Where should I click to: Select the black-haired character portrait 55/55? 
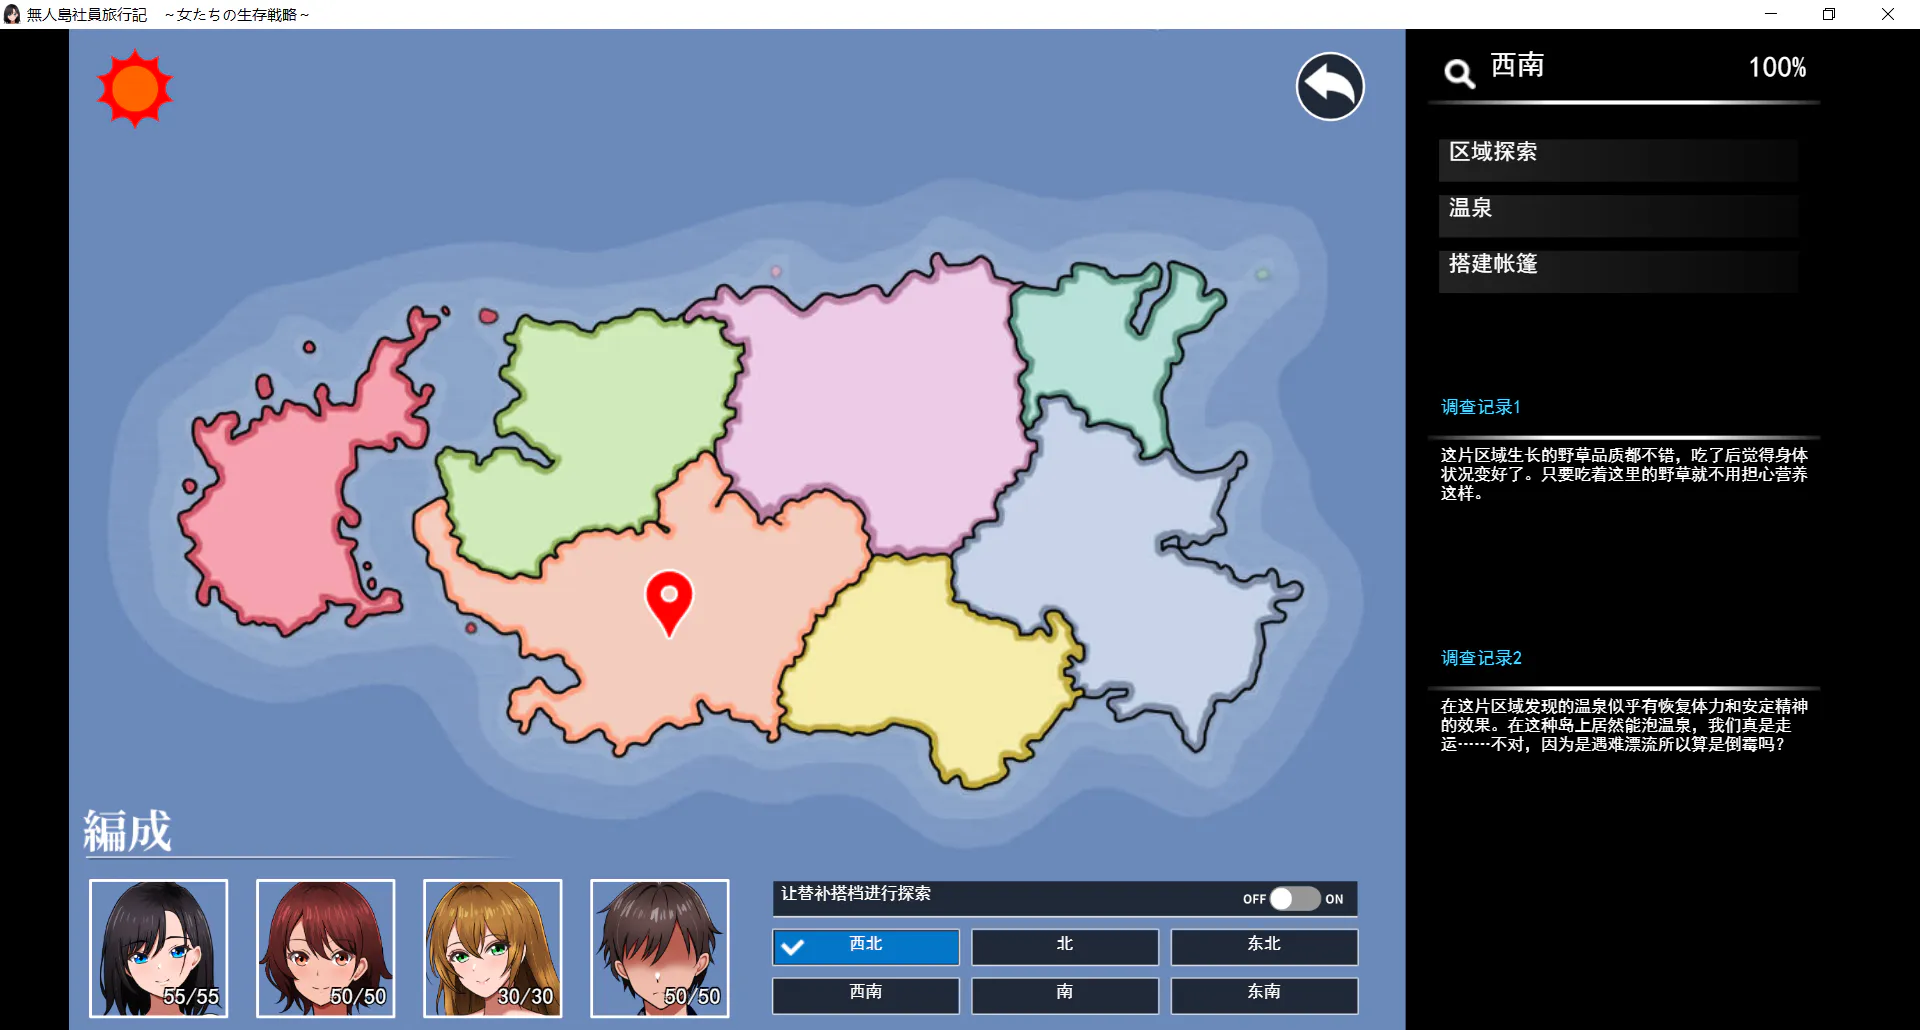tap(159, 948)
